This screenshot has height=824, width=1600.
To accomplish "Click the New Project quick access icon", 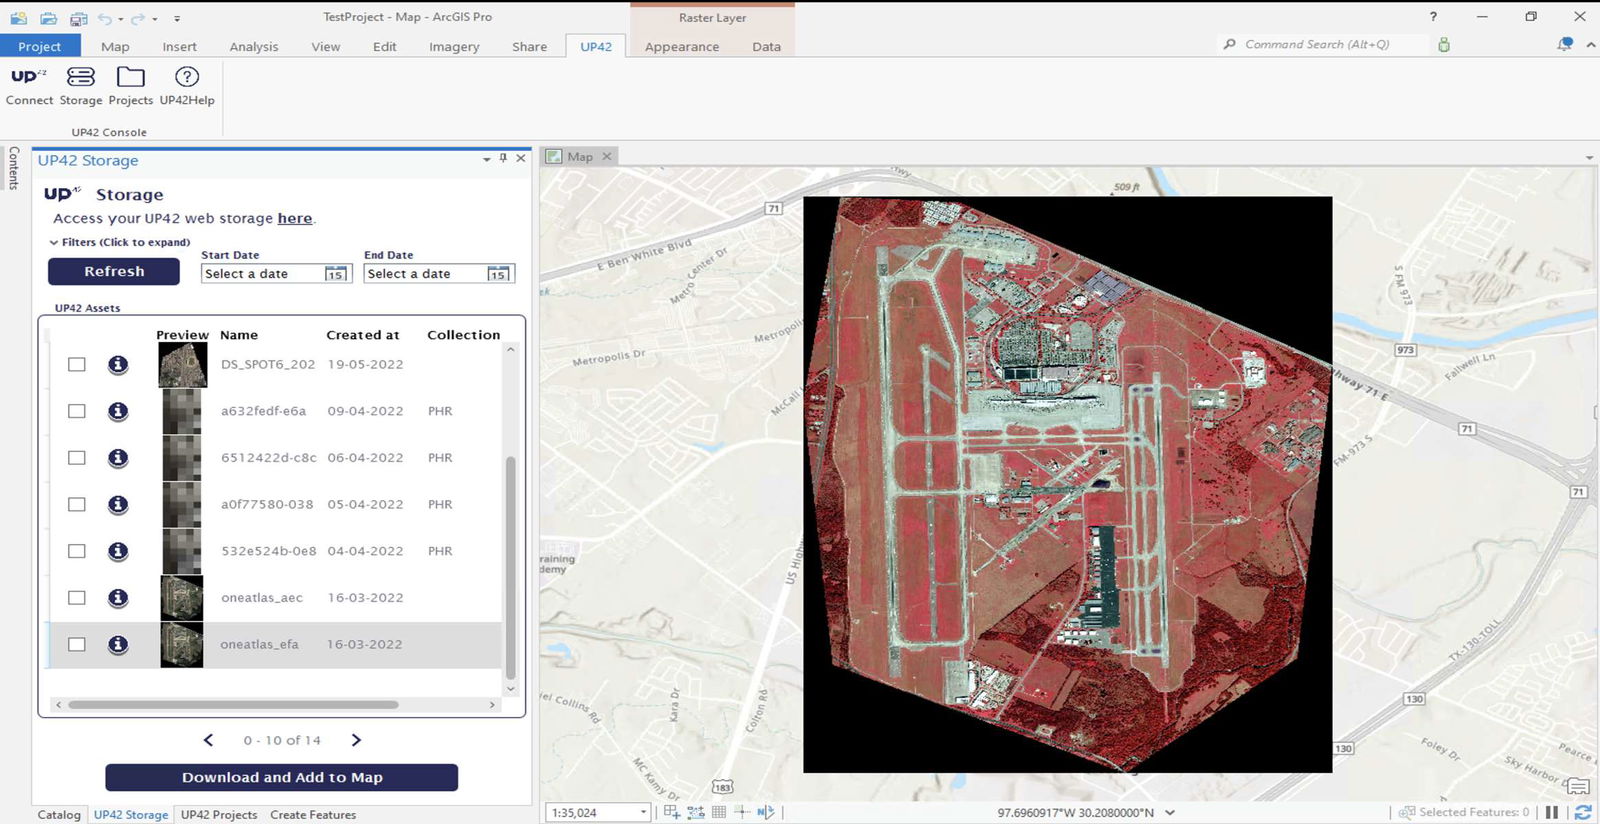I will [19, 18].
